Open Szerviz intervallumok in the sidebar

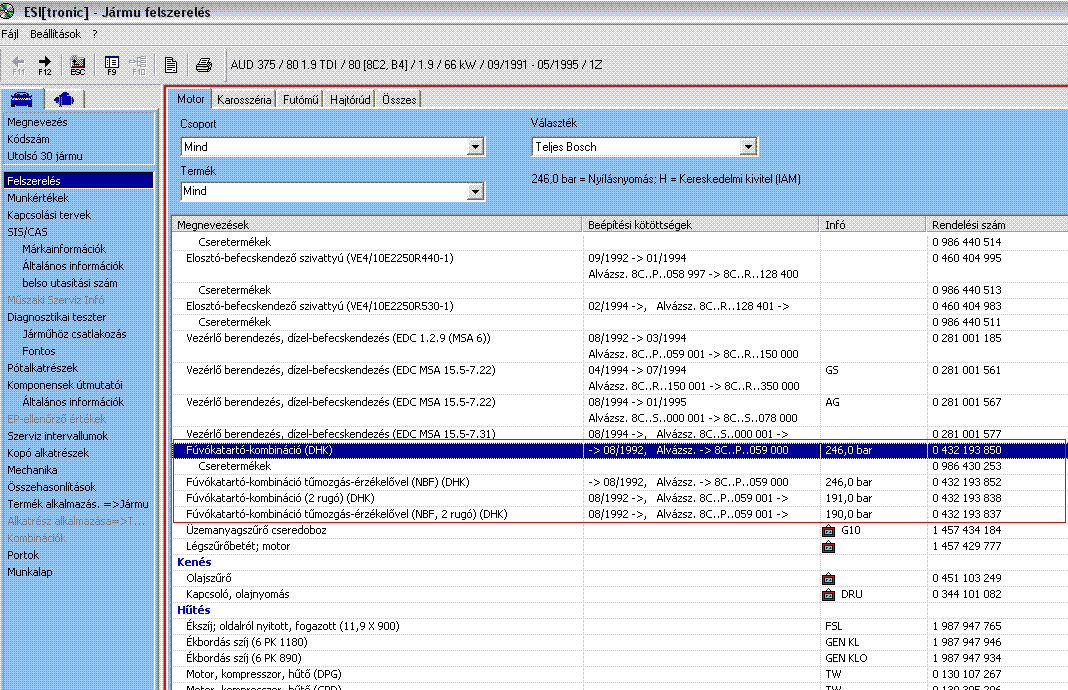(x=57, y=436)
